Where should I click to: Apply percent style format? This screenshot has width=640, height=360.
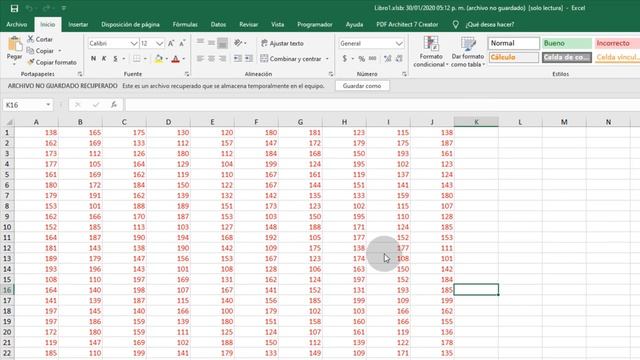click(362, 59)
